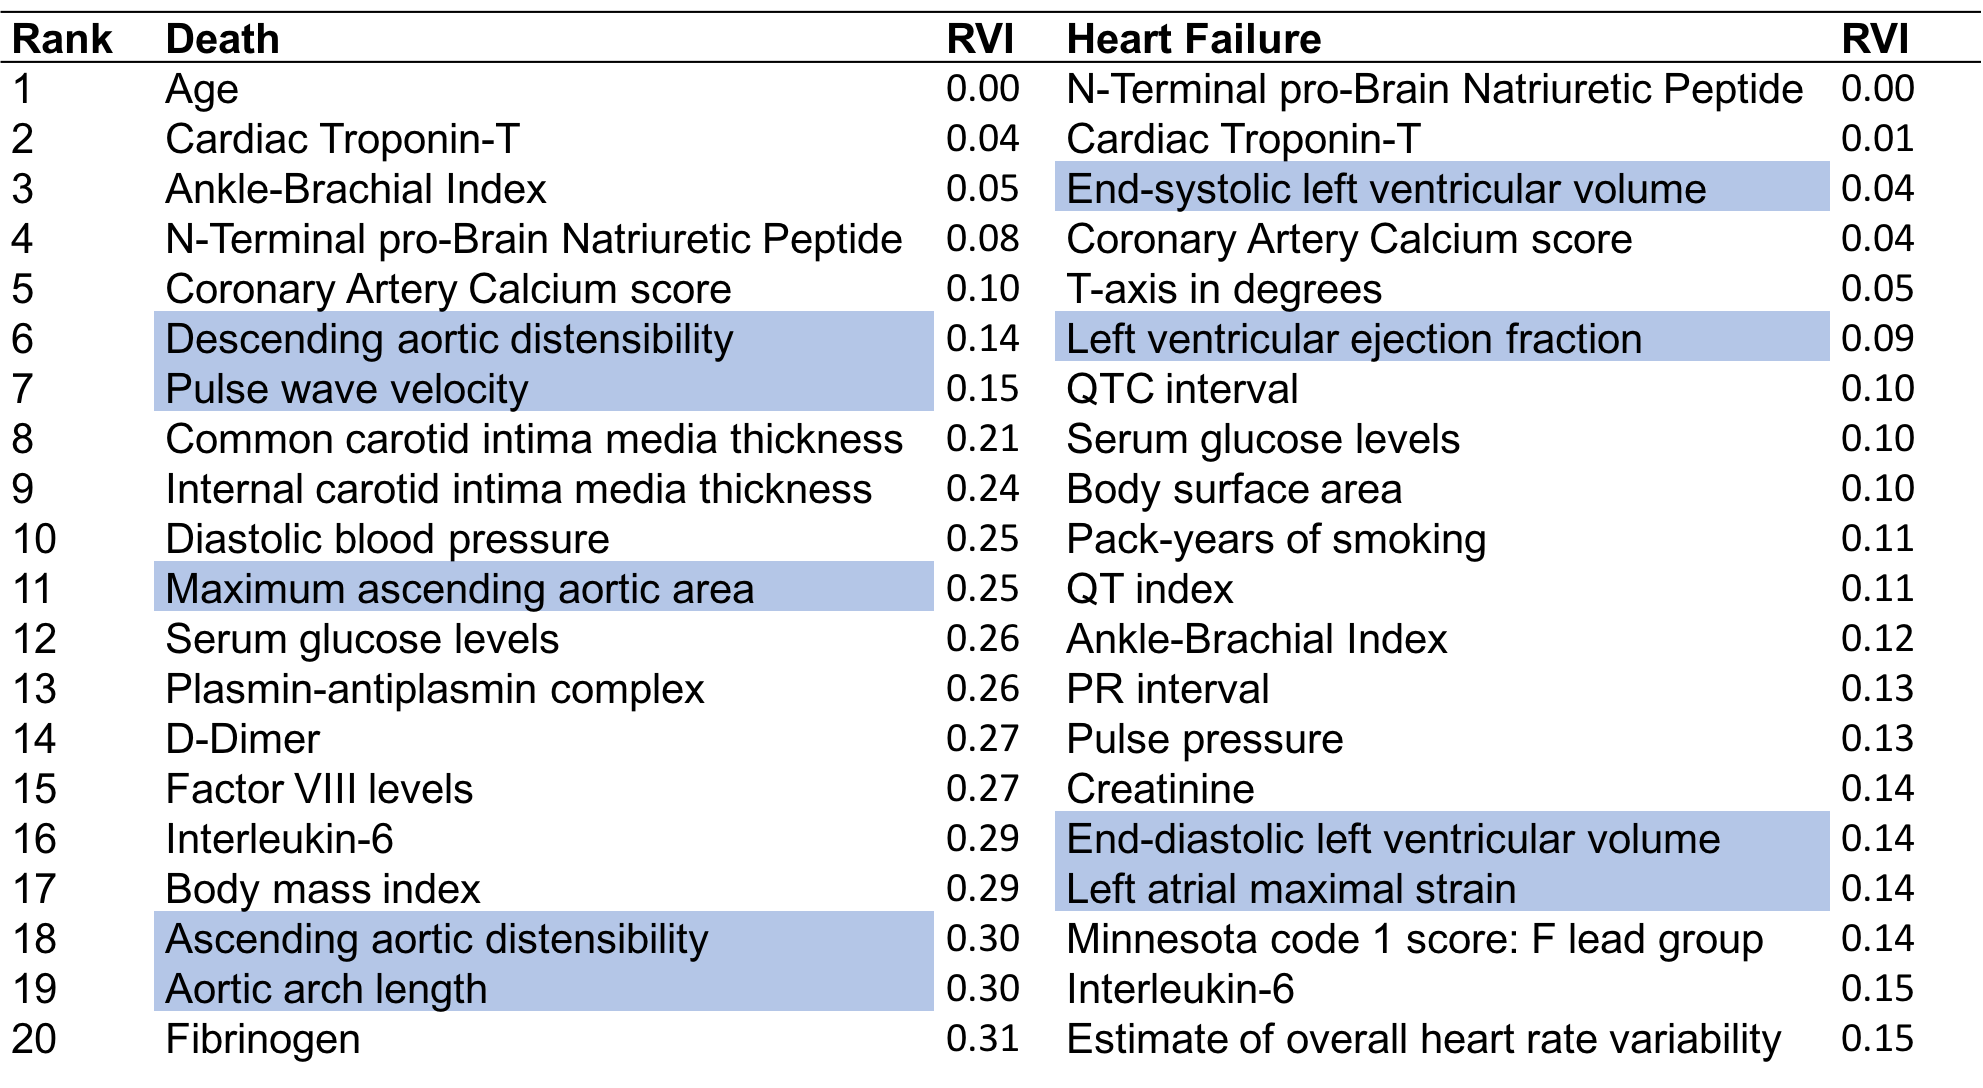This screenshot has height=1088, width=1983.
Task: Select the End-diastolic left ventricular volume cell
Action: tap(1393, 839)
